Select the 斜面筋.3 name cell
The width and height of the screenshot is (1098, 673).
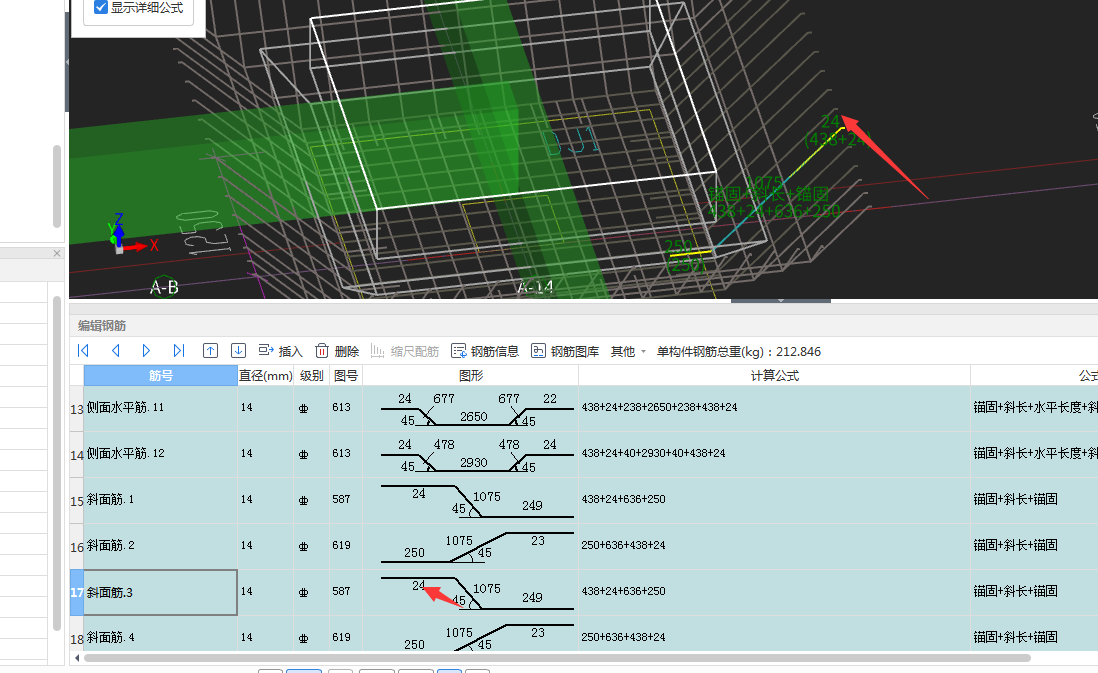[160, 592]
